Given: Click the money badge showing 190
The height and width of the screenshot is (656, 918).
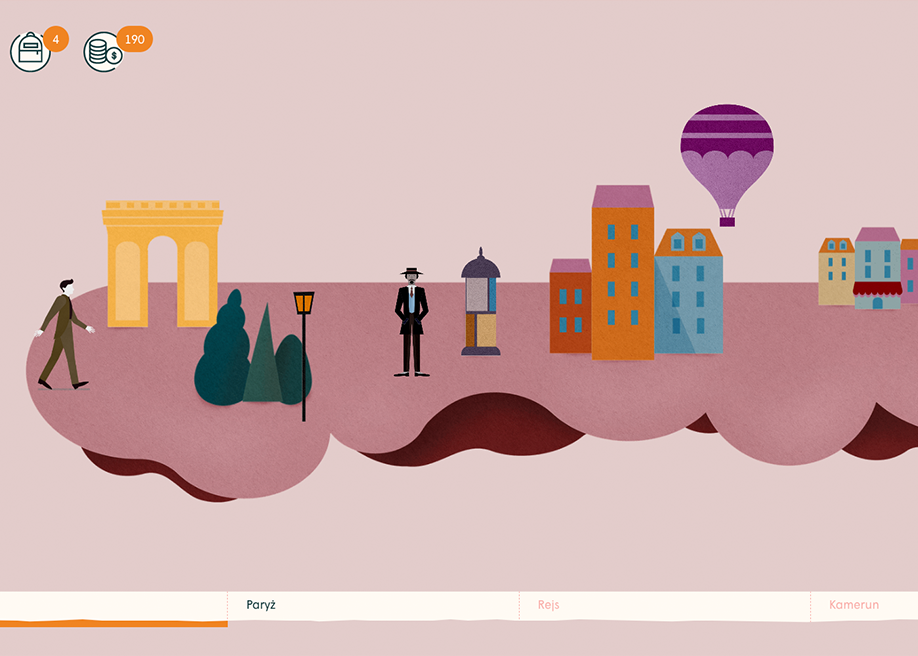Looking at the screenshot, I should [134, 40].
